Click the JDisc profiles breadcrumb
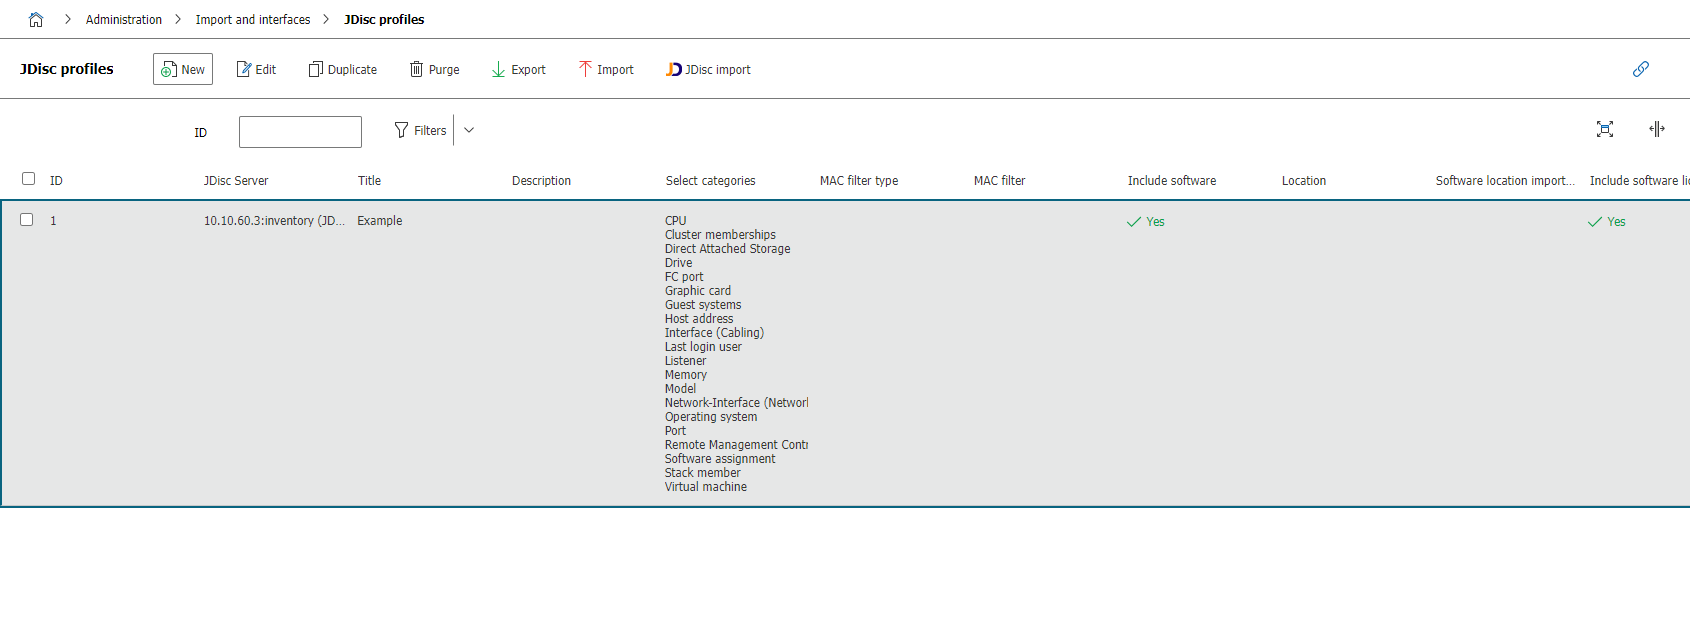The image size is (1690, 635). click(384, 19)
